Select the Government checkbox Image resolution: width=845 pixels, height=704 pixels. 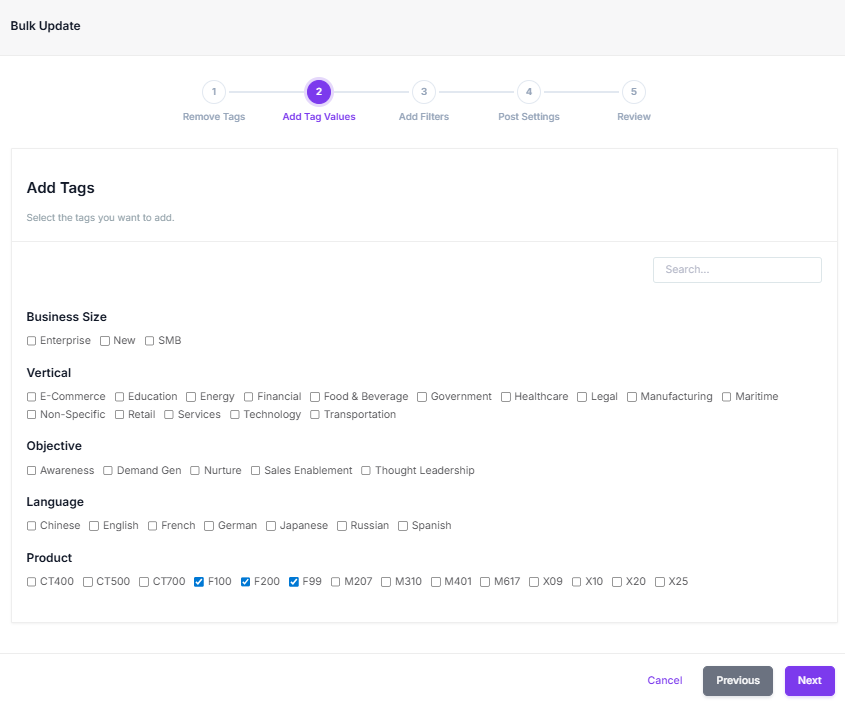422,397
